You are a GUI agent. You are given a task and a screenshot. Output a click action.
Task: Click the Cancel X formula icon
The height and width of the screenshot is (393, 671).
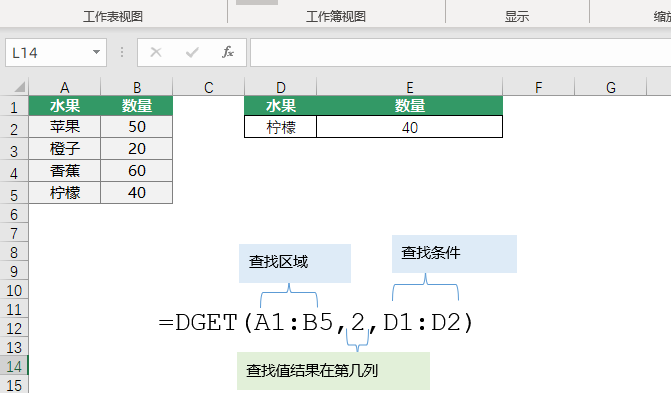(156, 52)
